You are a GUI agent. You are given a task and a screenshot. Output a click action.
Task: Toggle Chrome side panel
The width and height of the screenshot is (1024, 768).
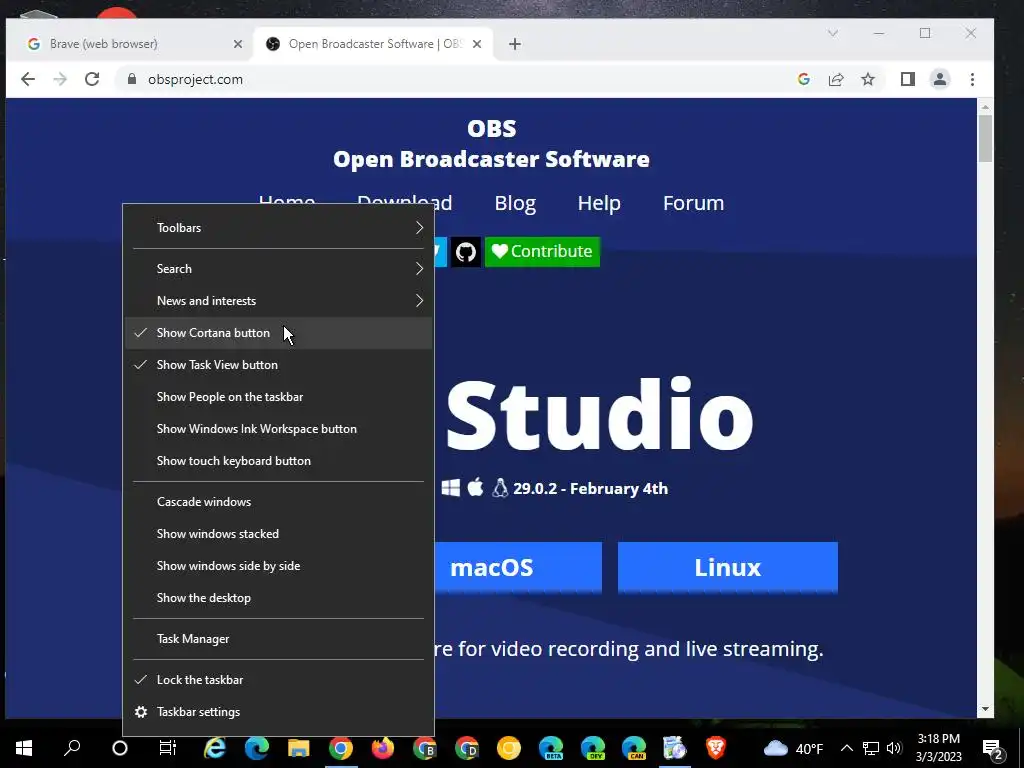point(908,79)
